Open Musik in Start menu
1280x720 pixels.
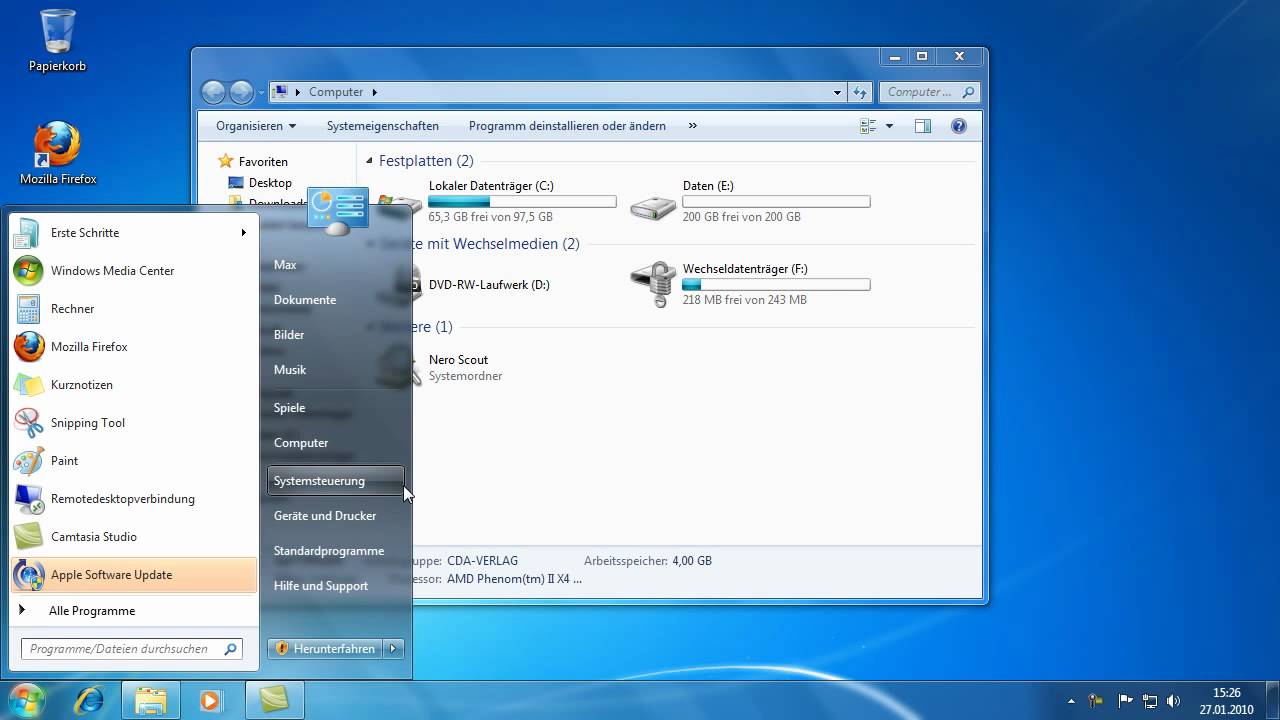point(290,370)
